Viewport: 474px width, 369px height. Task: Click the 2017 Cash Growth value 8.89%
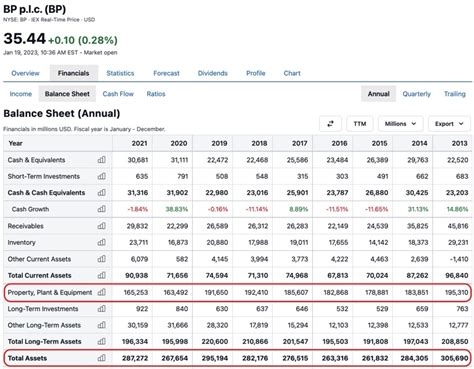pos(298,209)
